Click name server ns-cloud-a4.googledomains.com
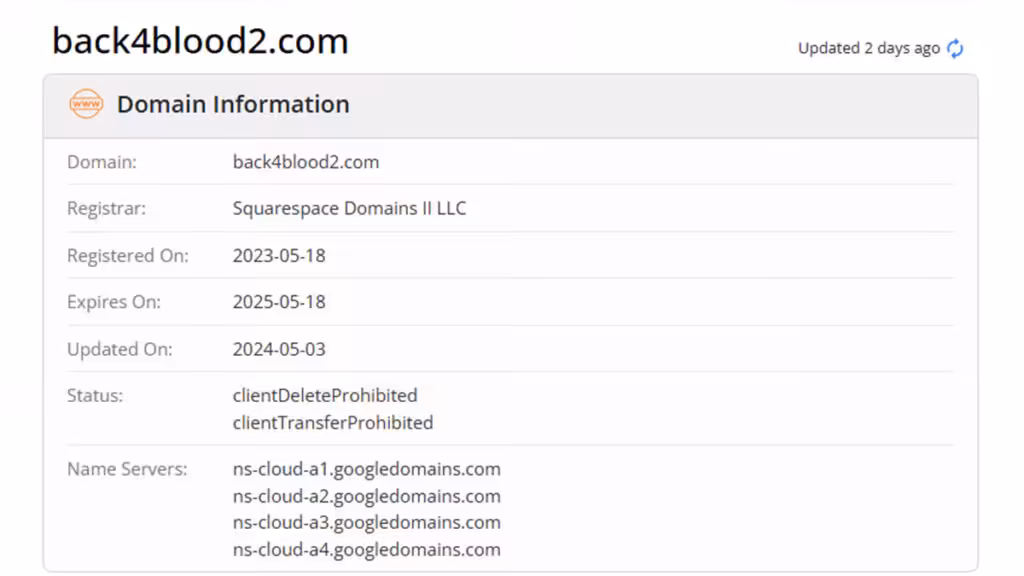 point(366,549)
